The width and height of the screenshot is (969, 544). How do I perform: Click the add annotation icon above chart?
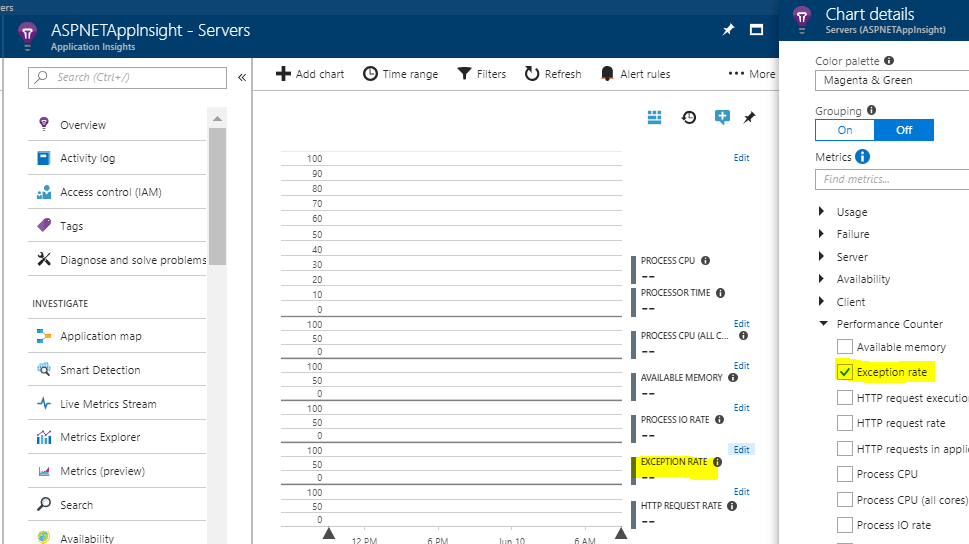point(722,117)
